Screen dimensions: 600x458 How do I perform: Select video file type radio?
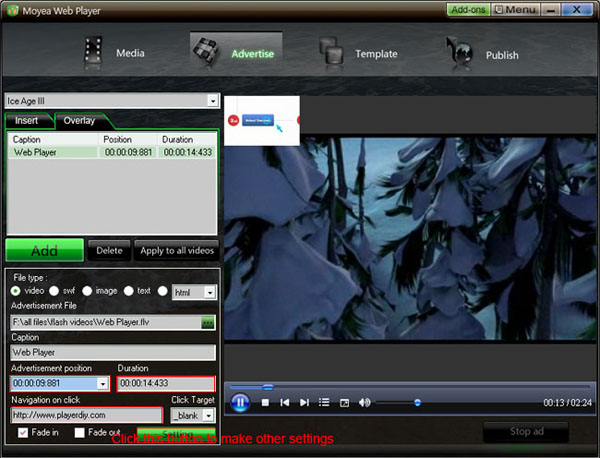(x=16, y=291)
